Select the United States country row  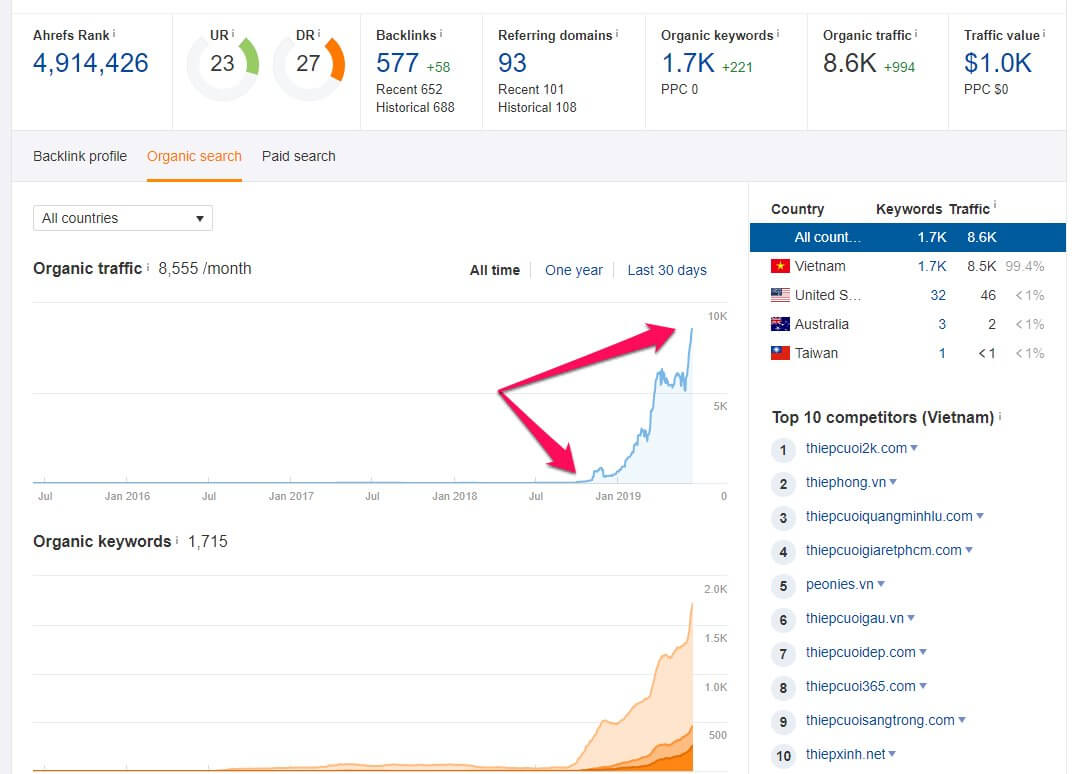coord(908,295)
